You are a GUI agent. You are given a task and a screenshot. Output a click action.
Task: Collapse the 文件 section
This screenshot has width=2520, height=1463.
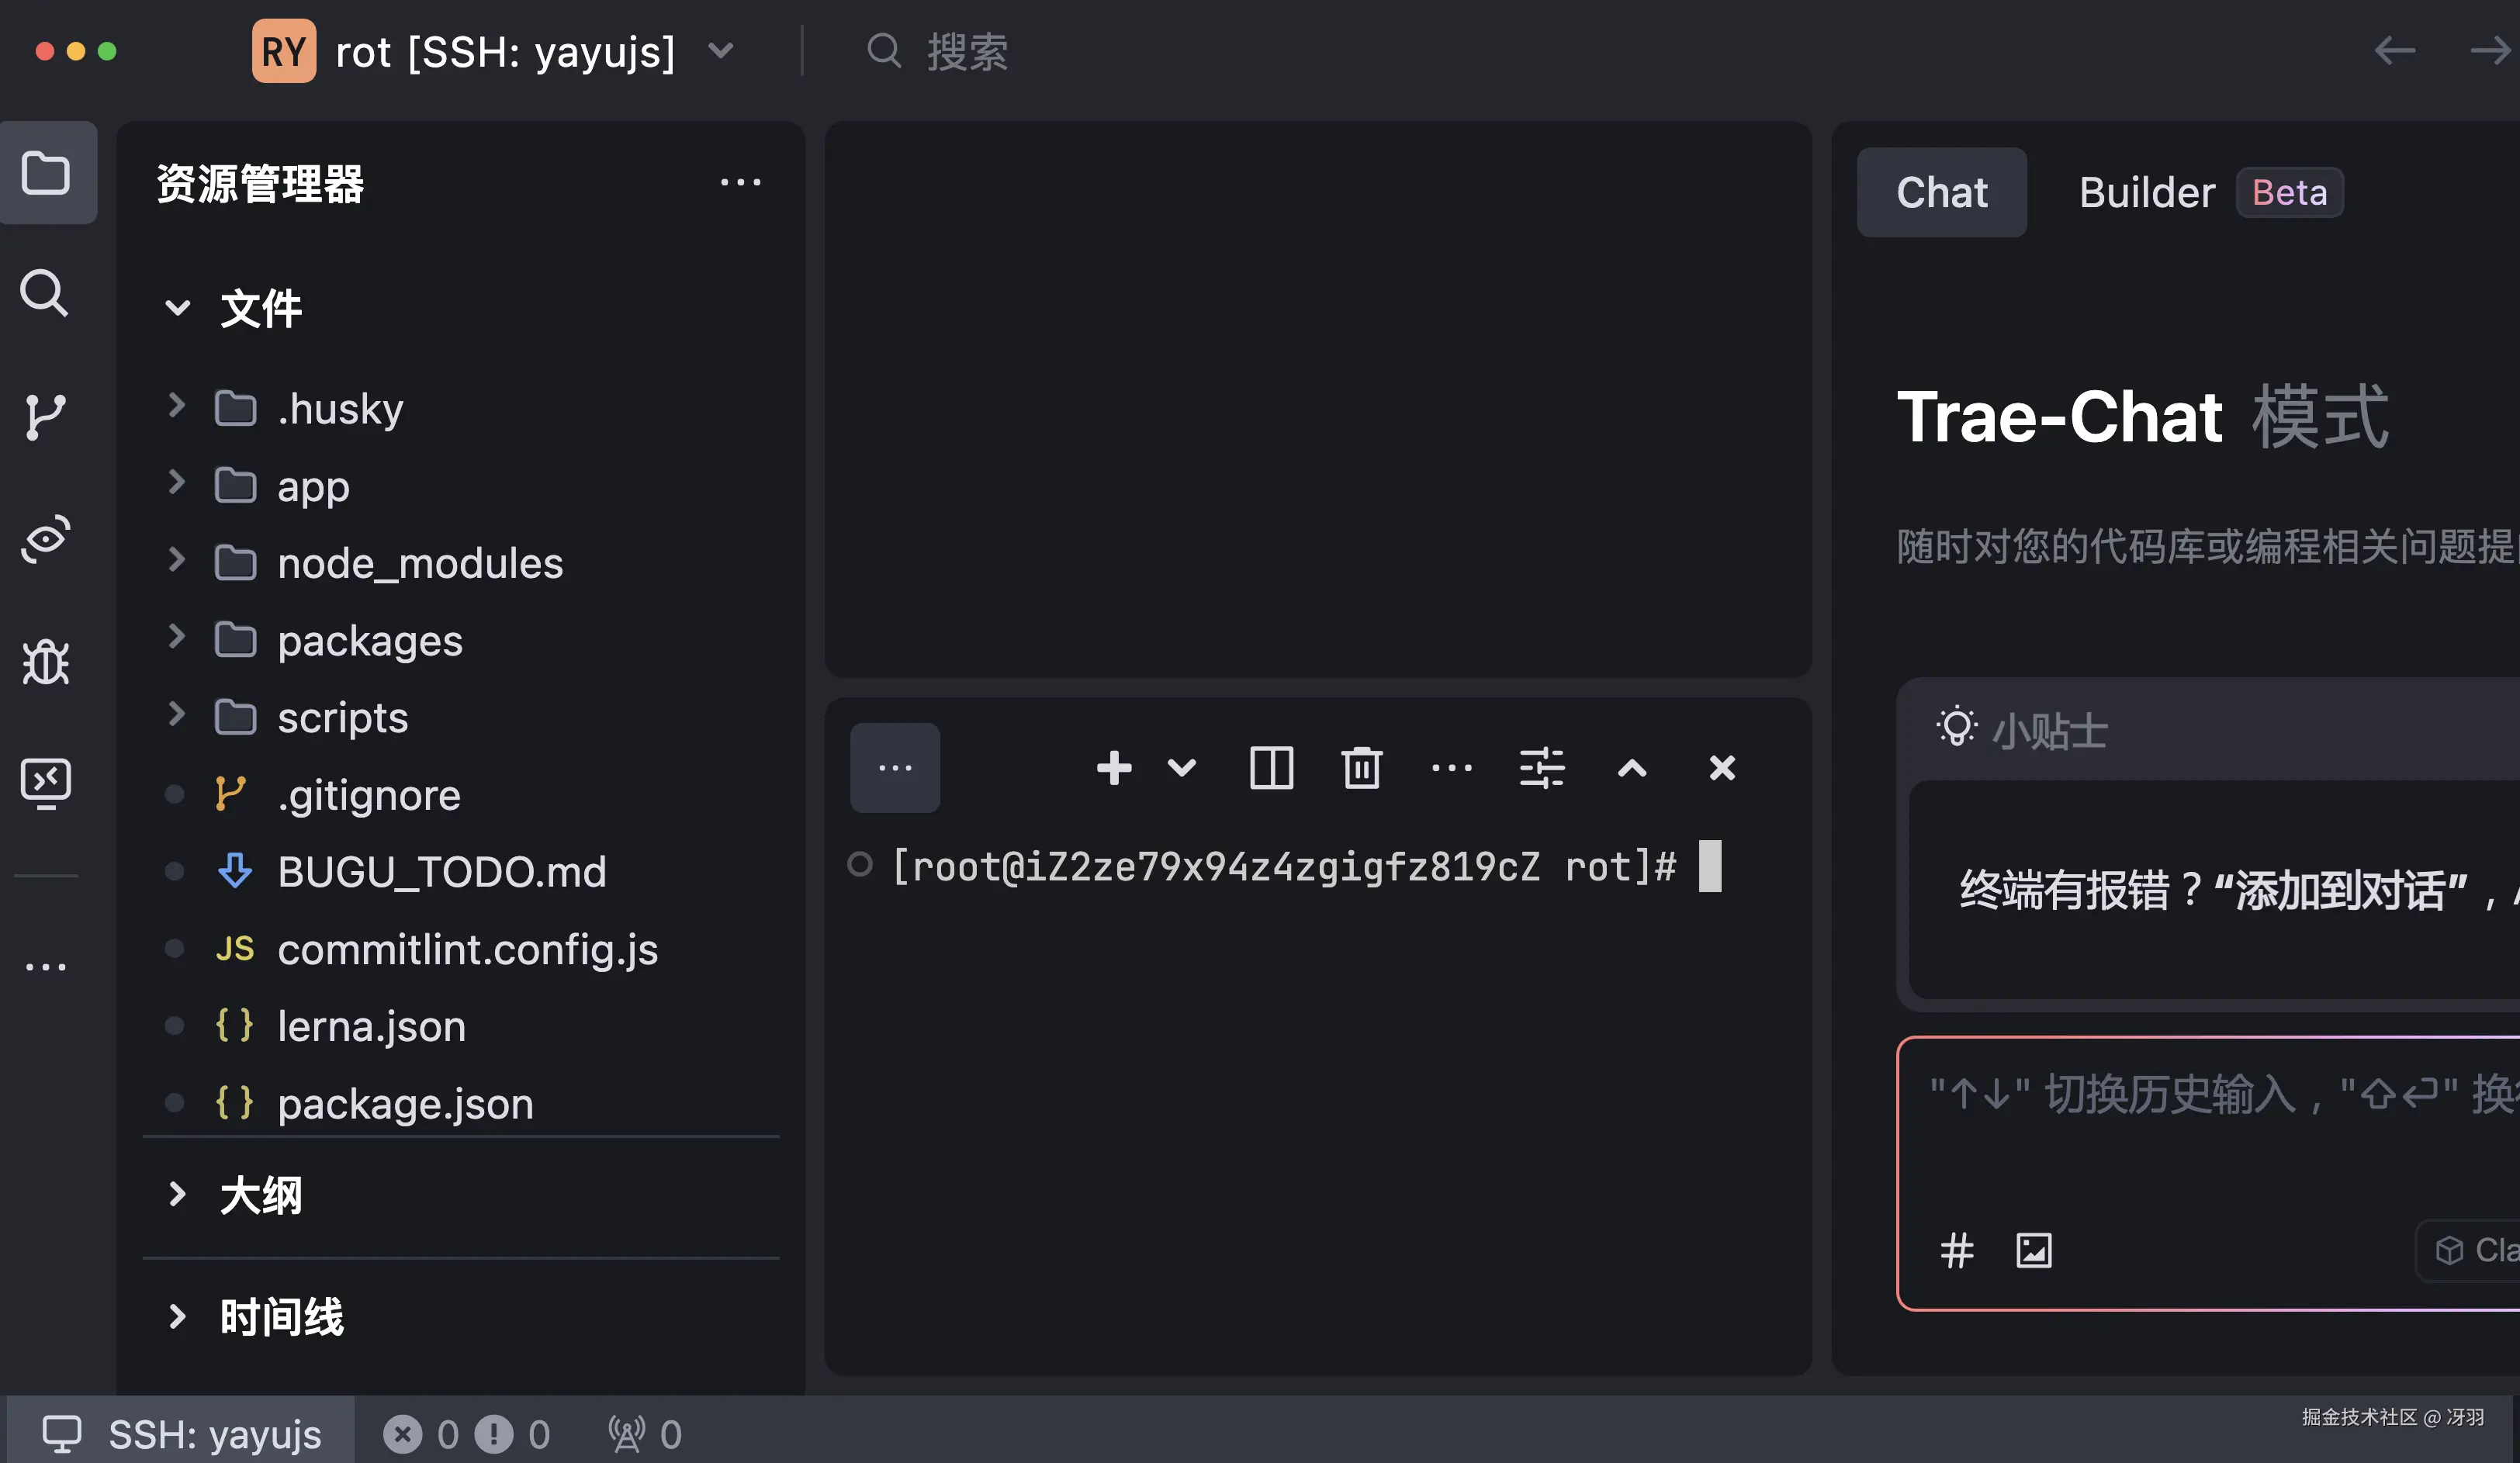tap(178, 308)
